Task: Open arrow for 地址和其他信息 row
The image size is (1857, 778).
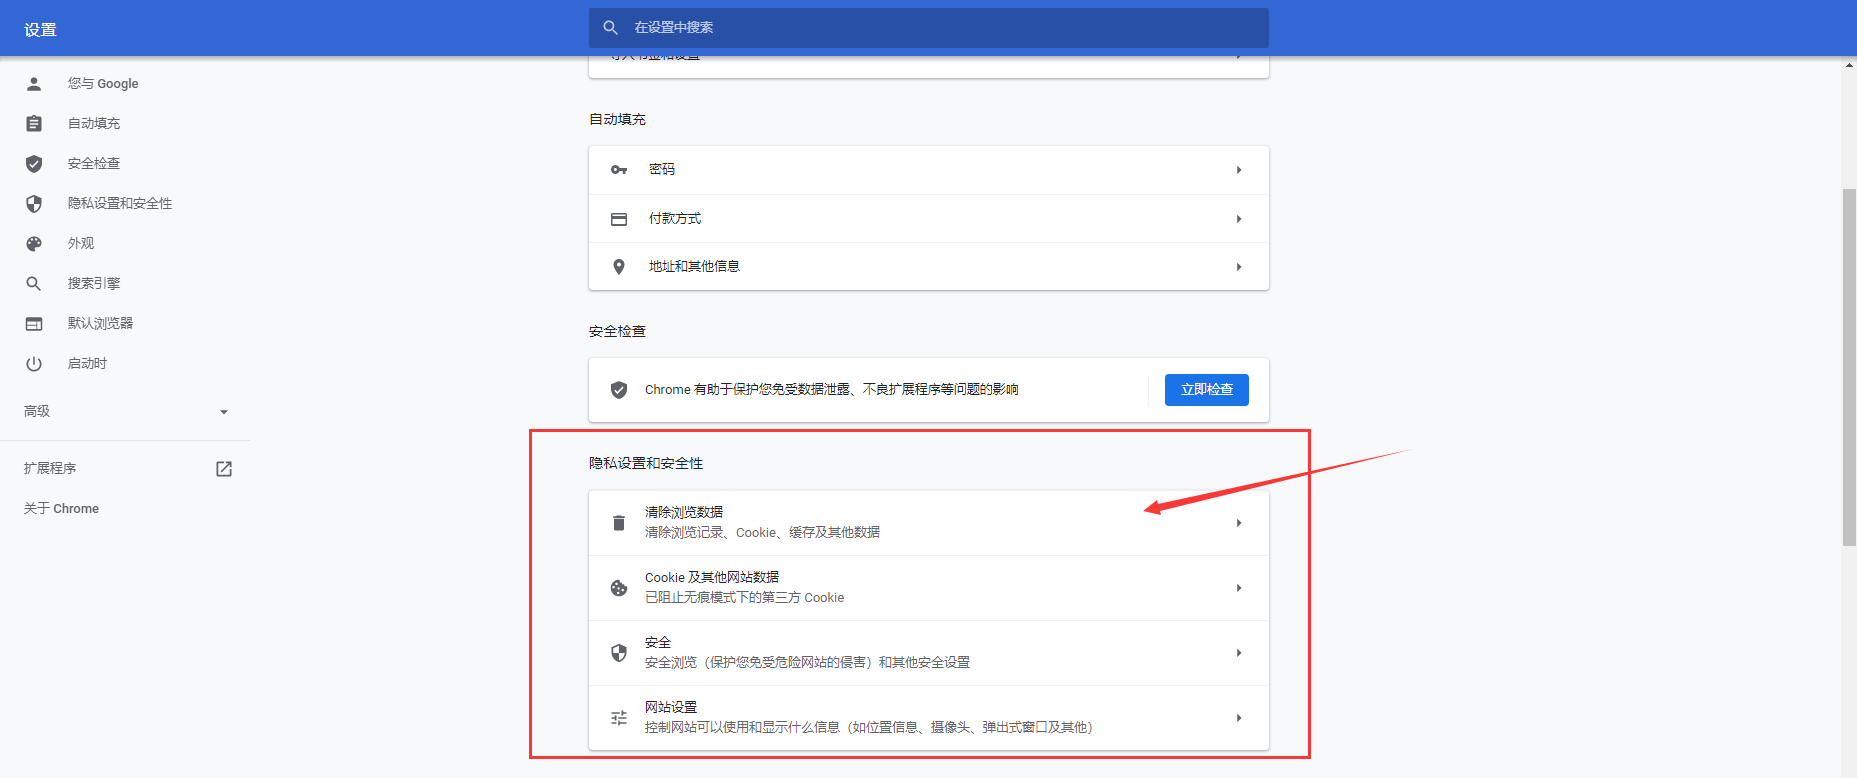Action: tap(1239, 267)
